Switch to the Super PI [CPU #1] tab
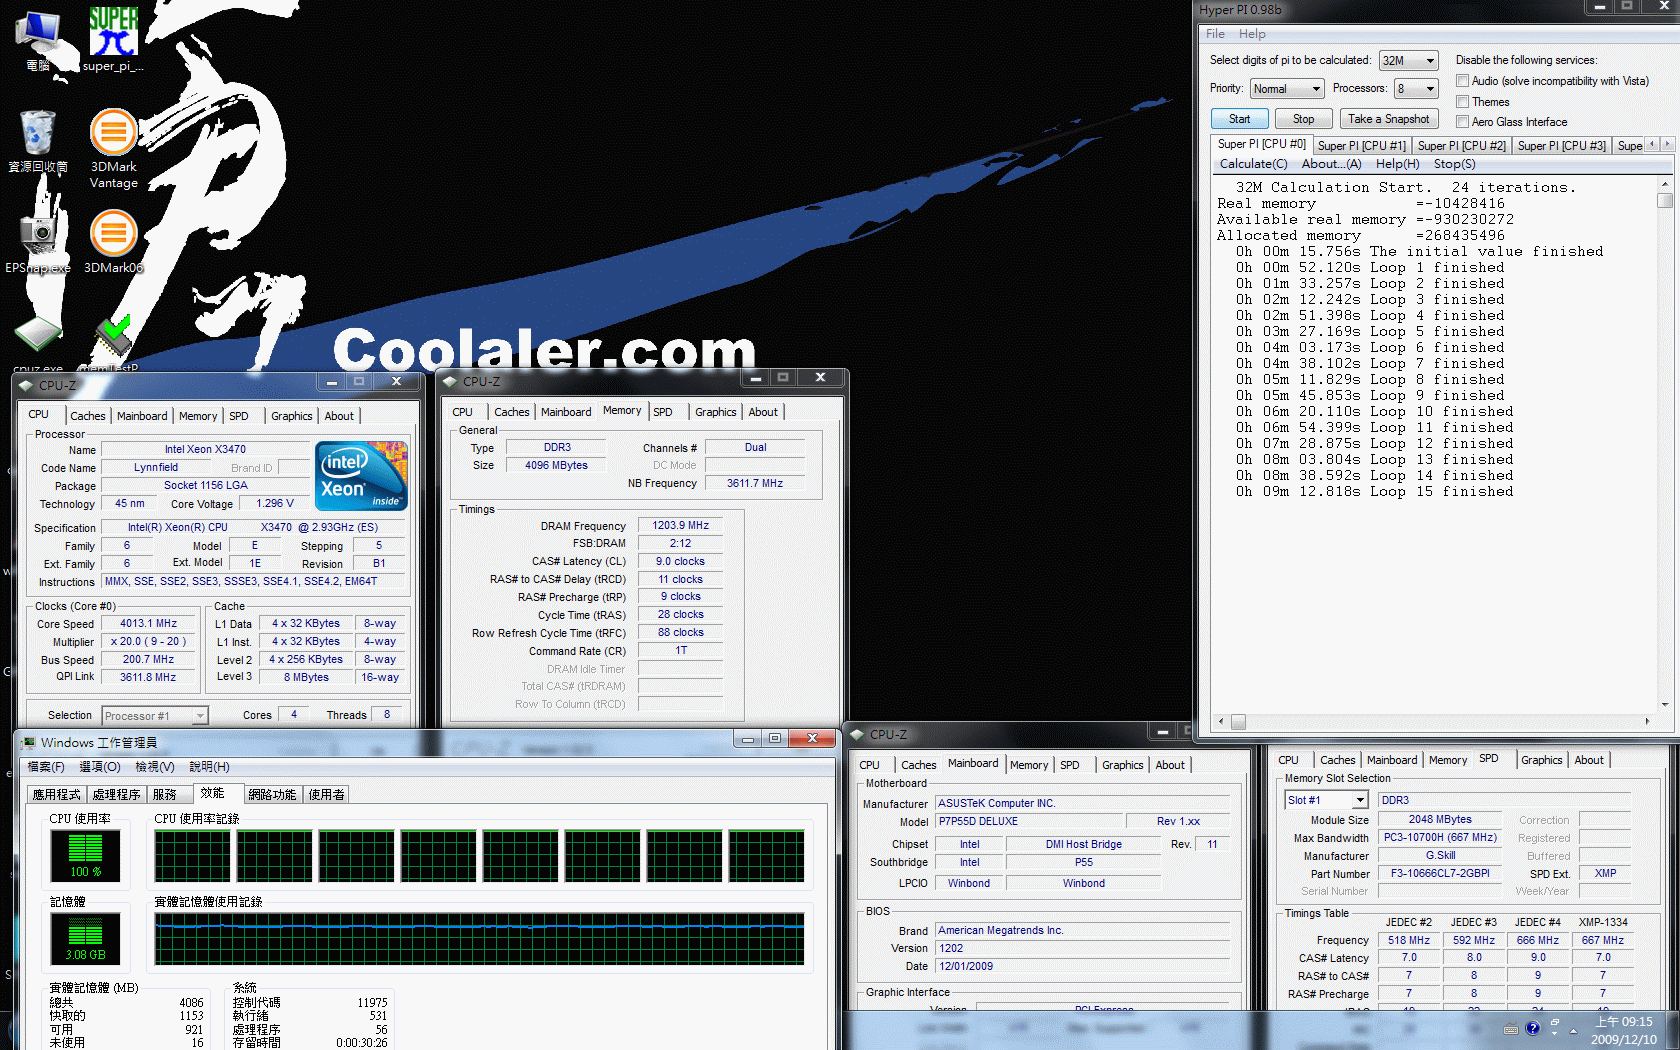This screenshot has width=1680, height=1050. click(1361, 146)
